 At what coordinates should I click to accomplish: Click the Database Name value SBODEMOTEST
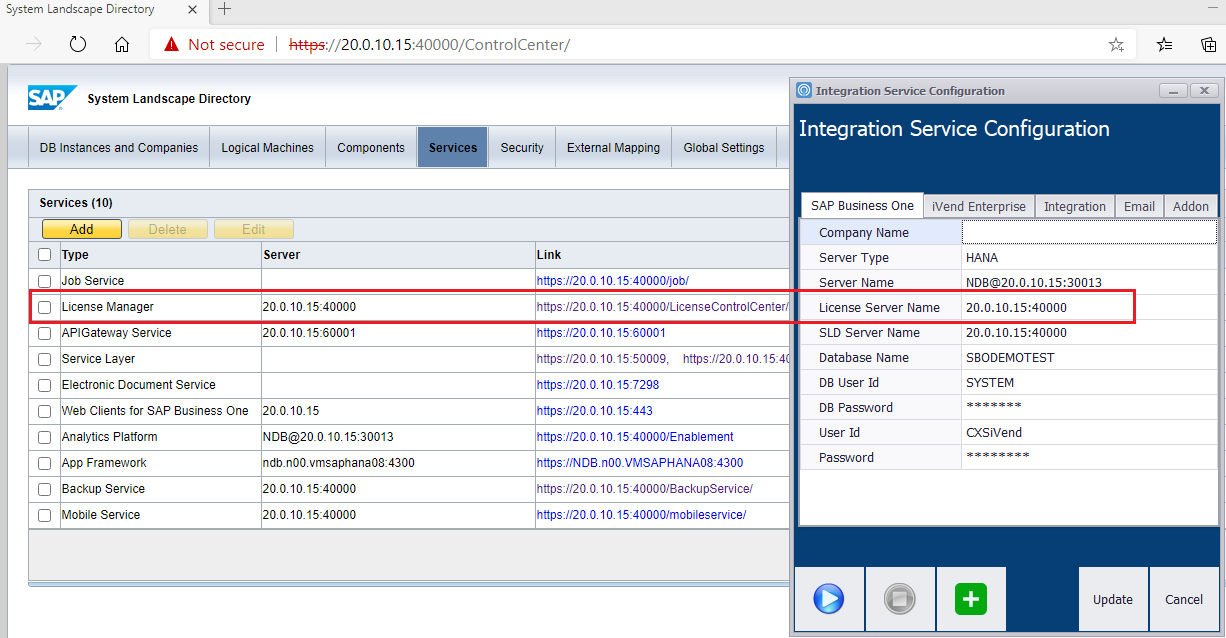[1010, 358]
